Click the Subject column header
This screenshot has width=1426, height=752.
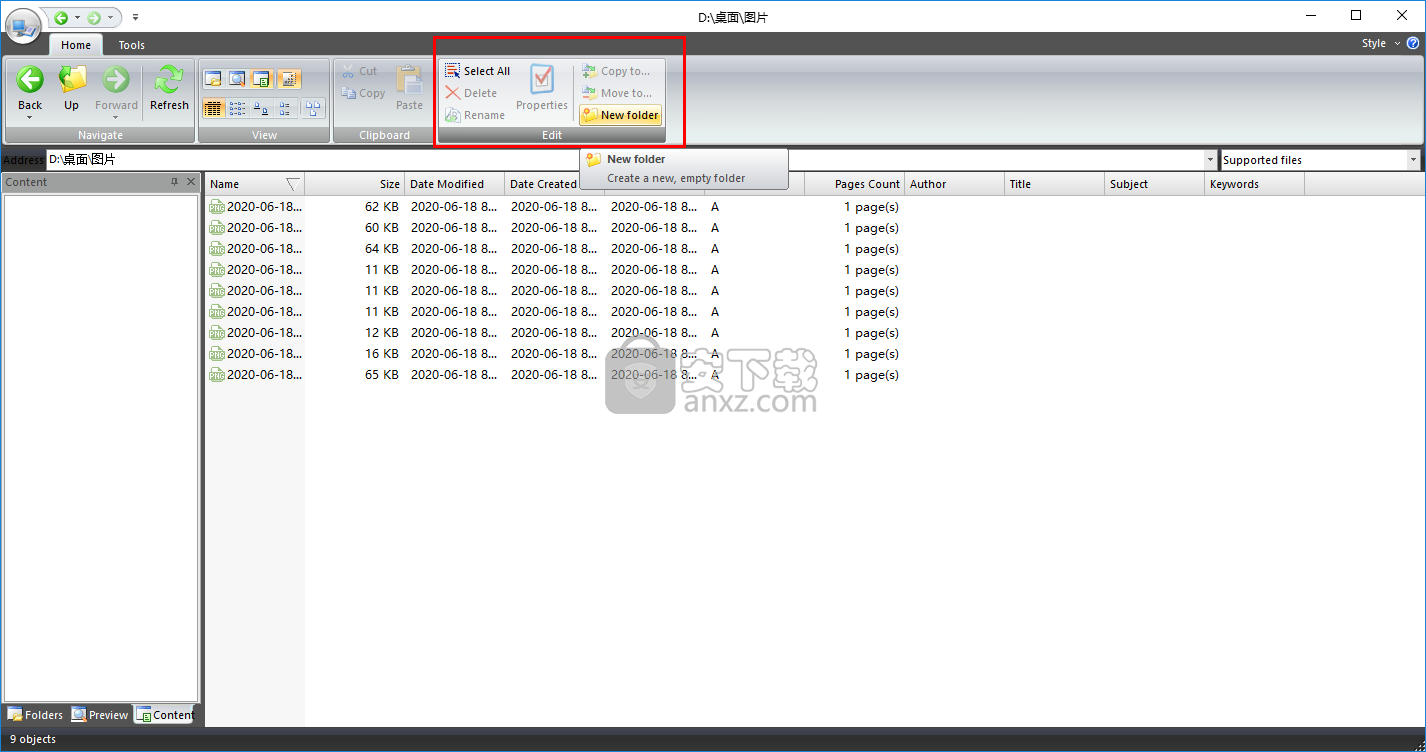point(1154,184)
